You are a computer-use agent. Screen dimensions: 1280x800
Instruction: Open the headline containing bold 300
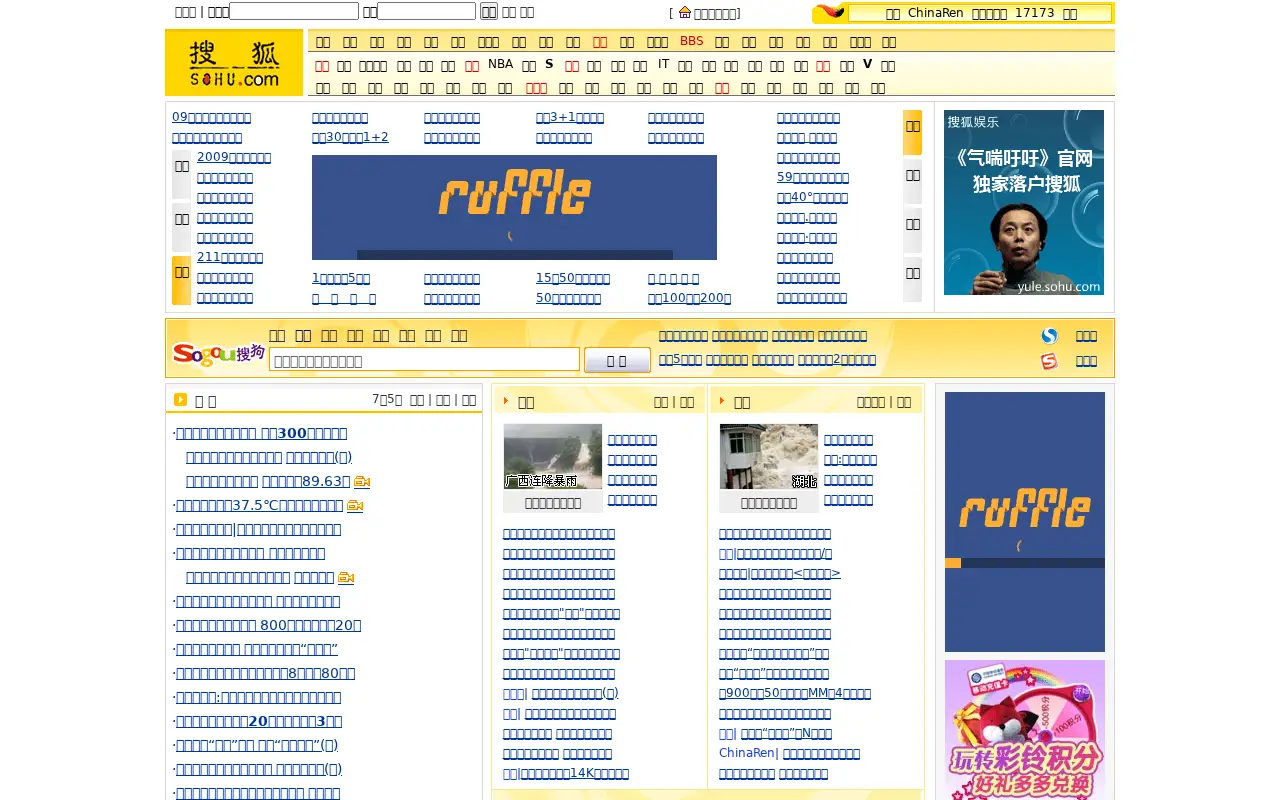point(262,434)
